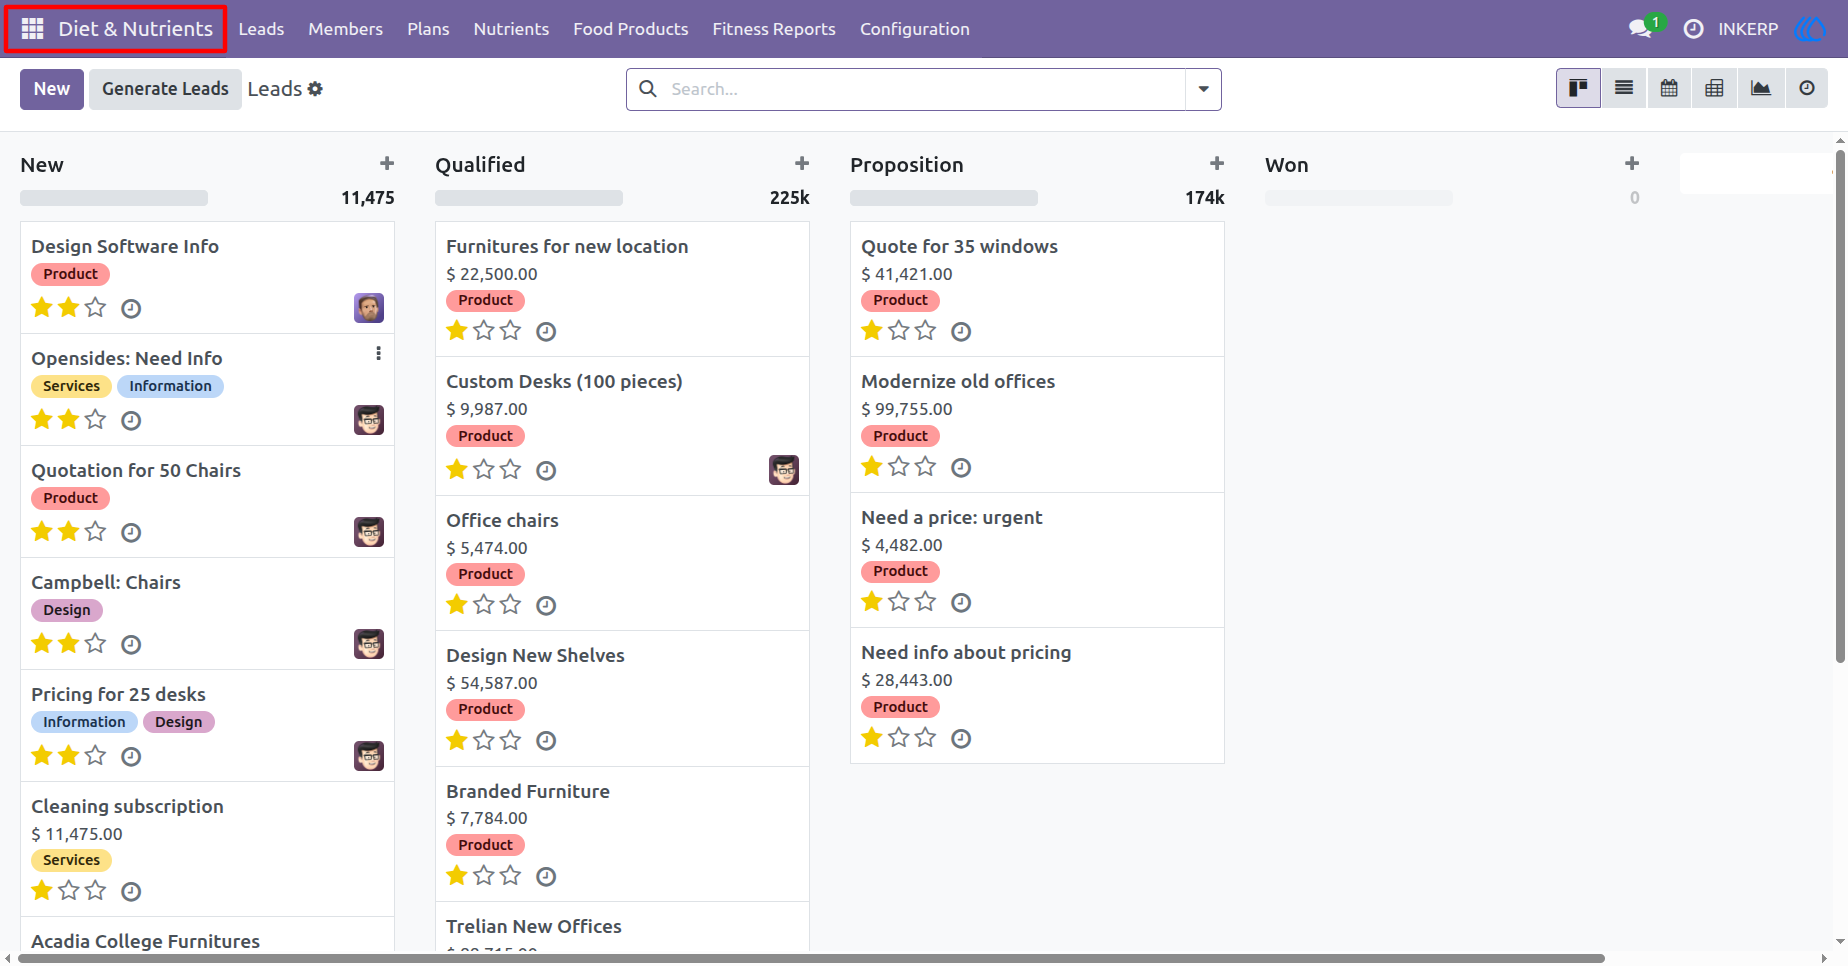
Task: Click Generate Leads button
Action: click(x=165, y=89)
